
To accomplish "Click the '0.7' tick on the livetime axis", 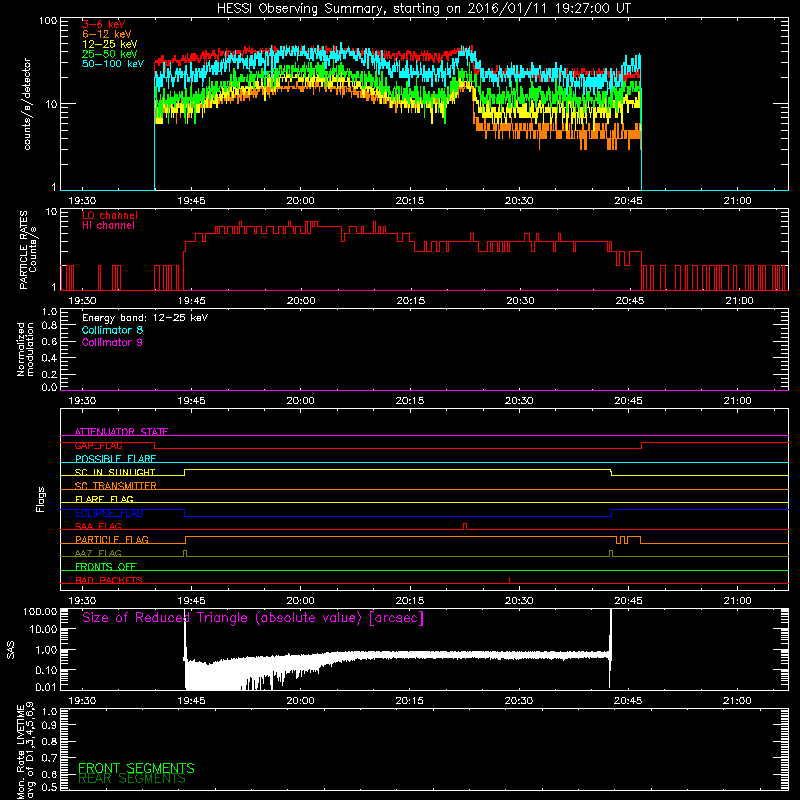I will point(49,758).
